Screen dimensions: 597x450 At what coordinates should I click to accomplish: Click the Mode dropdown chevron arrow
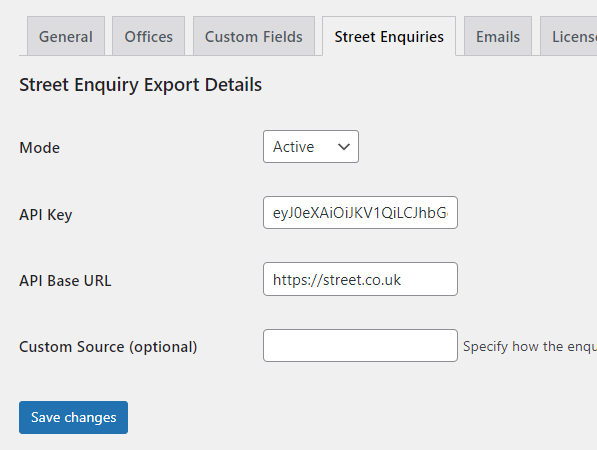pyautogui.click(x=344, y=147)
